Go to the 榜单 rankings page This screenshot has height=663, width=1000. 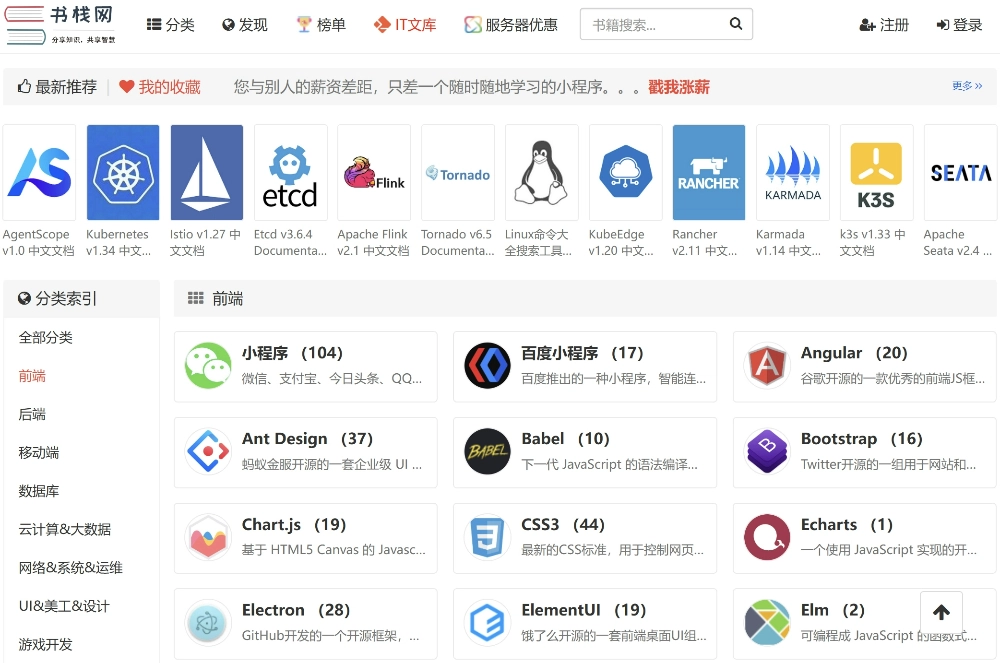coord(321,25)
